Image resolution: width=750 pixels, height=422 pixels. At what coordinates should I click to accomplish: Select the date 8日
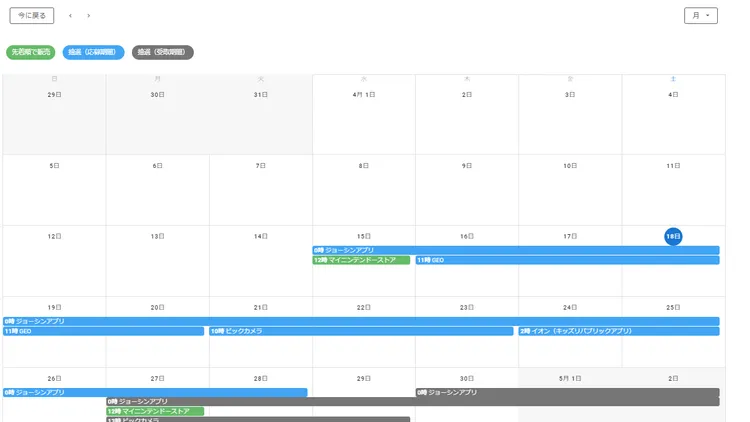pos(364,166)
